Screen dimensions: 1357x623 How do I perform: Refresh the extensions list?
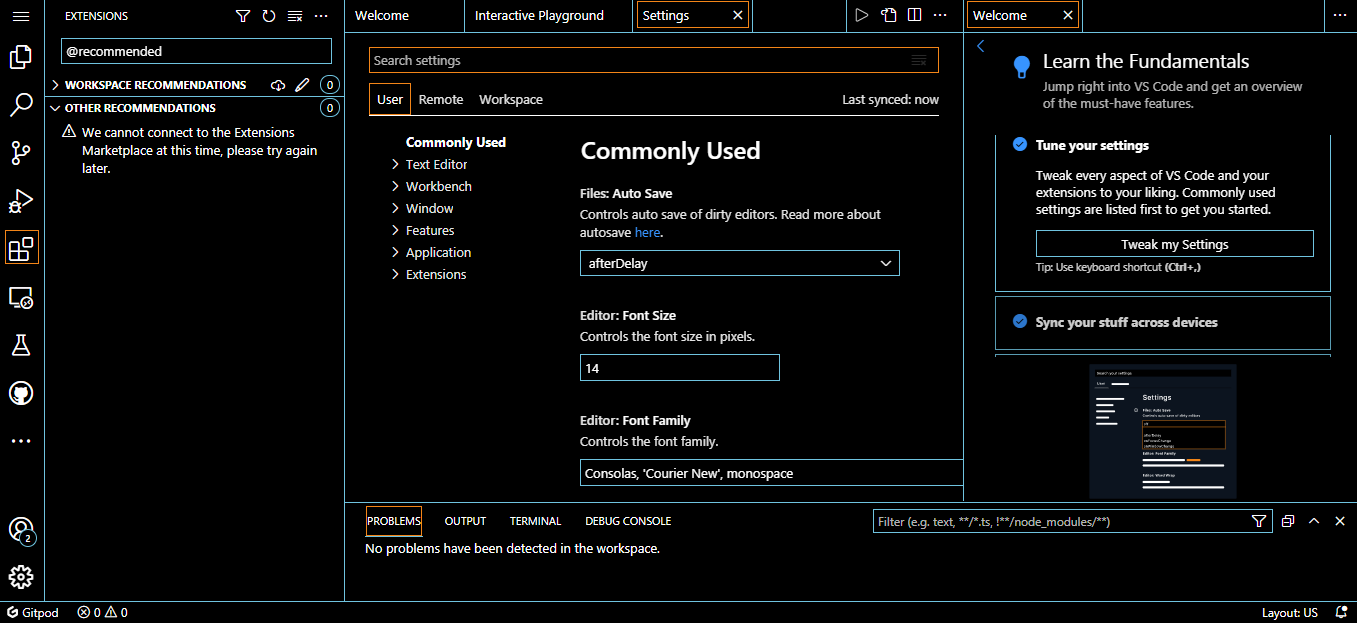point(269,16)
